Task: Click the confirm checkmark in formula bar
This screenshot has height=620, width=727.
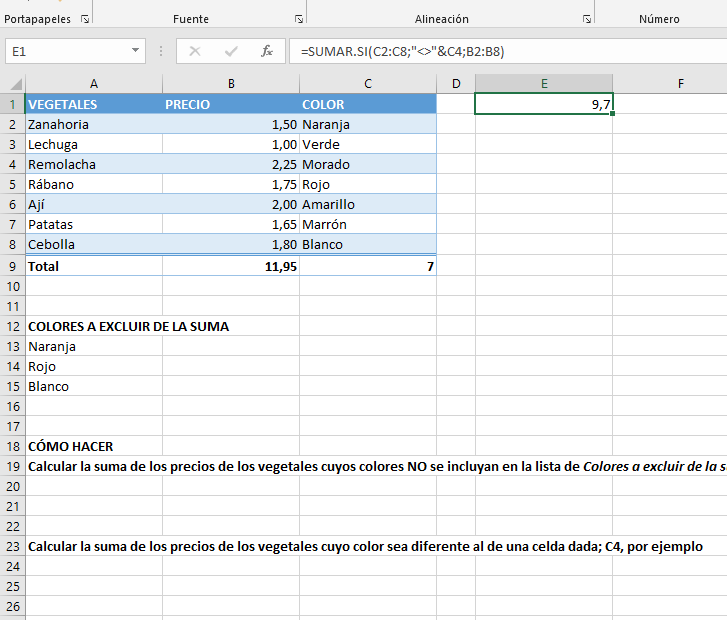Action: click(231, 51)
